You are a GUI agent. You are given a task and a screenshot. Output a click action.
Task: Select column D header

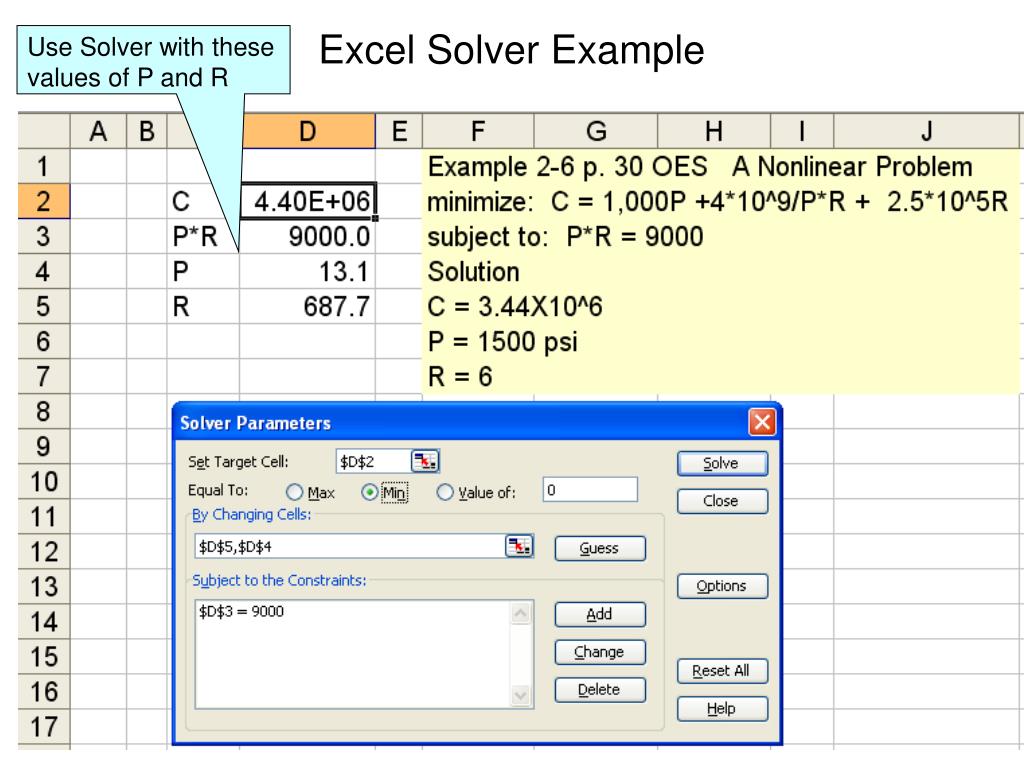308,131
